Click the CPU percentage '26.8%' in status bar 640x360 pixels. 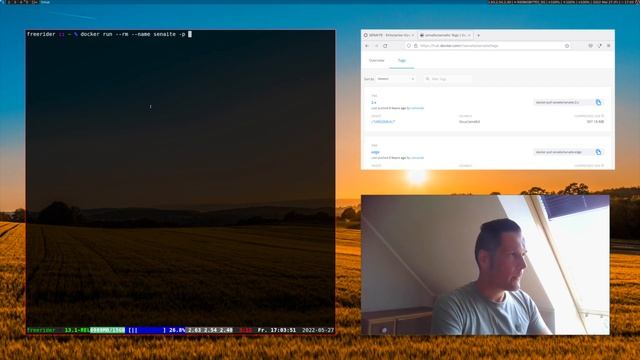click(177, 330)
